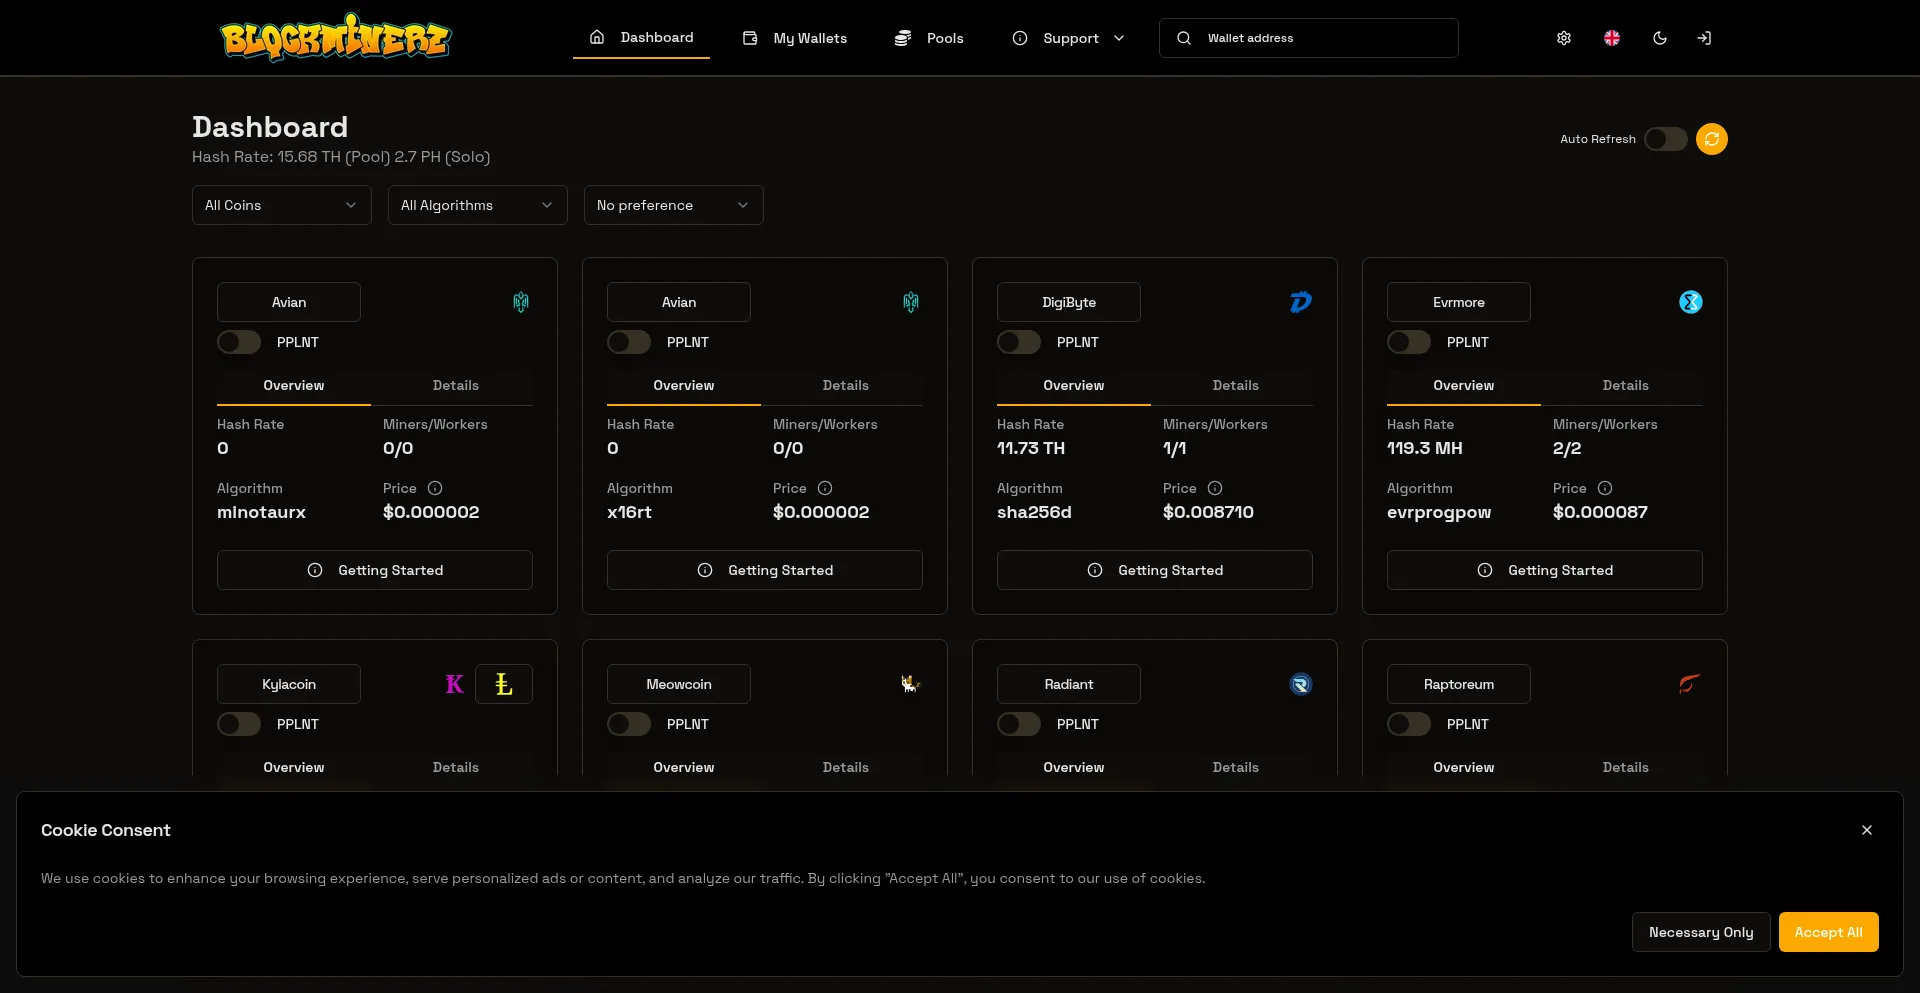The height and width of the screenshot is (993, 1920).
Task: Toggle PPLNT switch on DigiByte card
Action: pos(1019,342)
